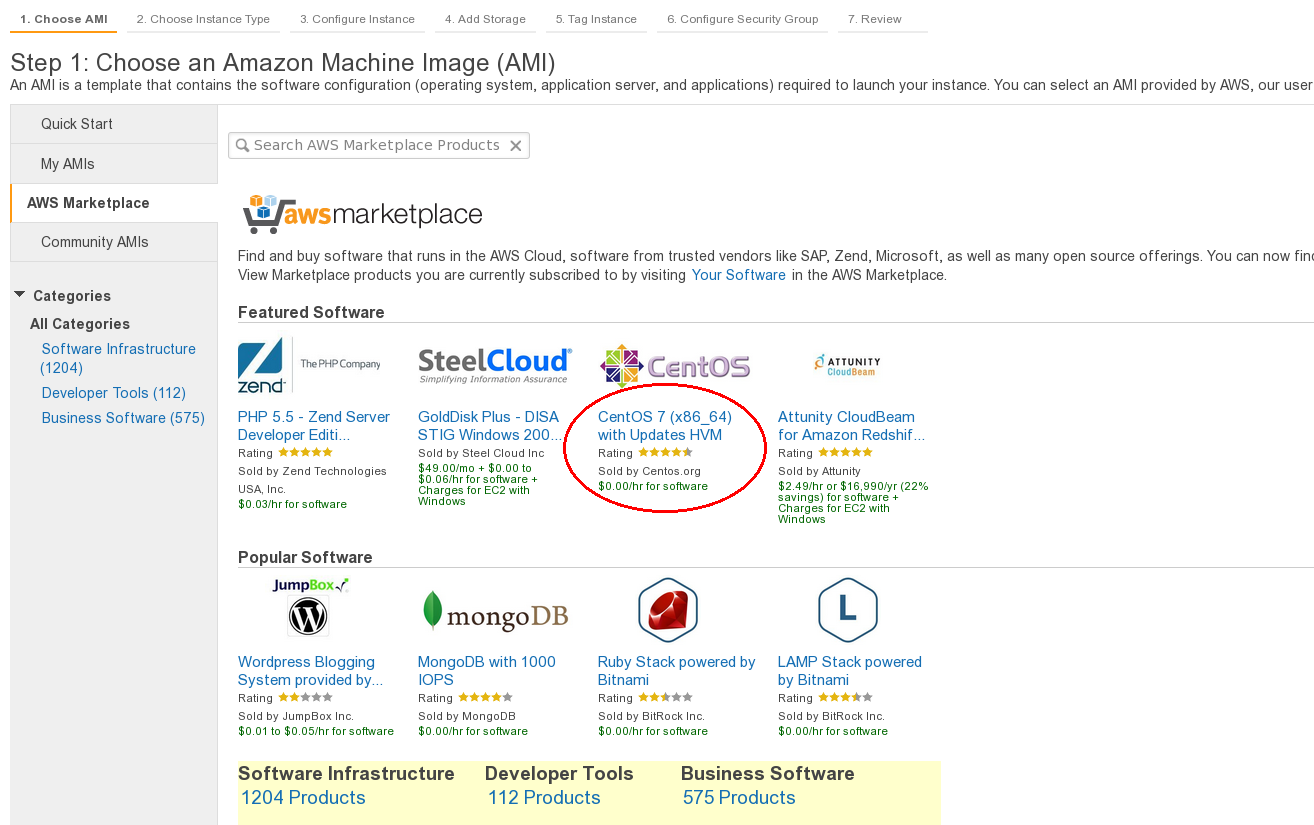Open Software Infrastructure (1204) category
Viewport: 1314px width, 825px height.
click(x=118, y=358)
